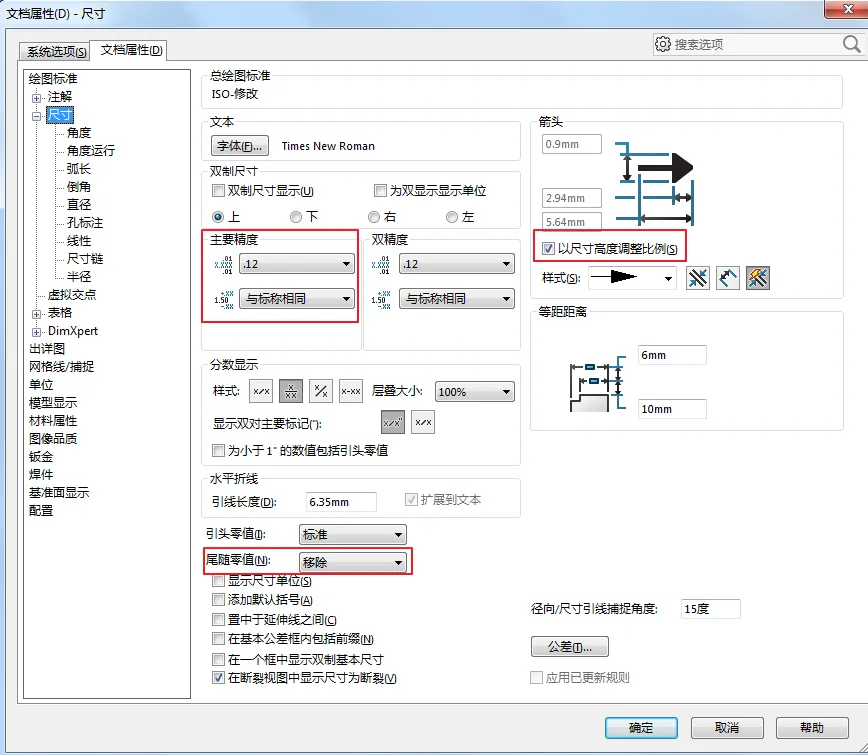Open 层叠大小 100% dropdown

tap(474, 392)
